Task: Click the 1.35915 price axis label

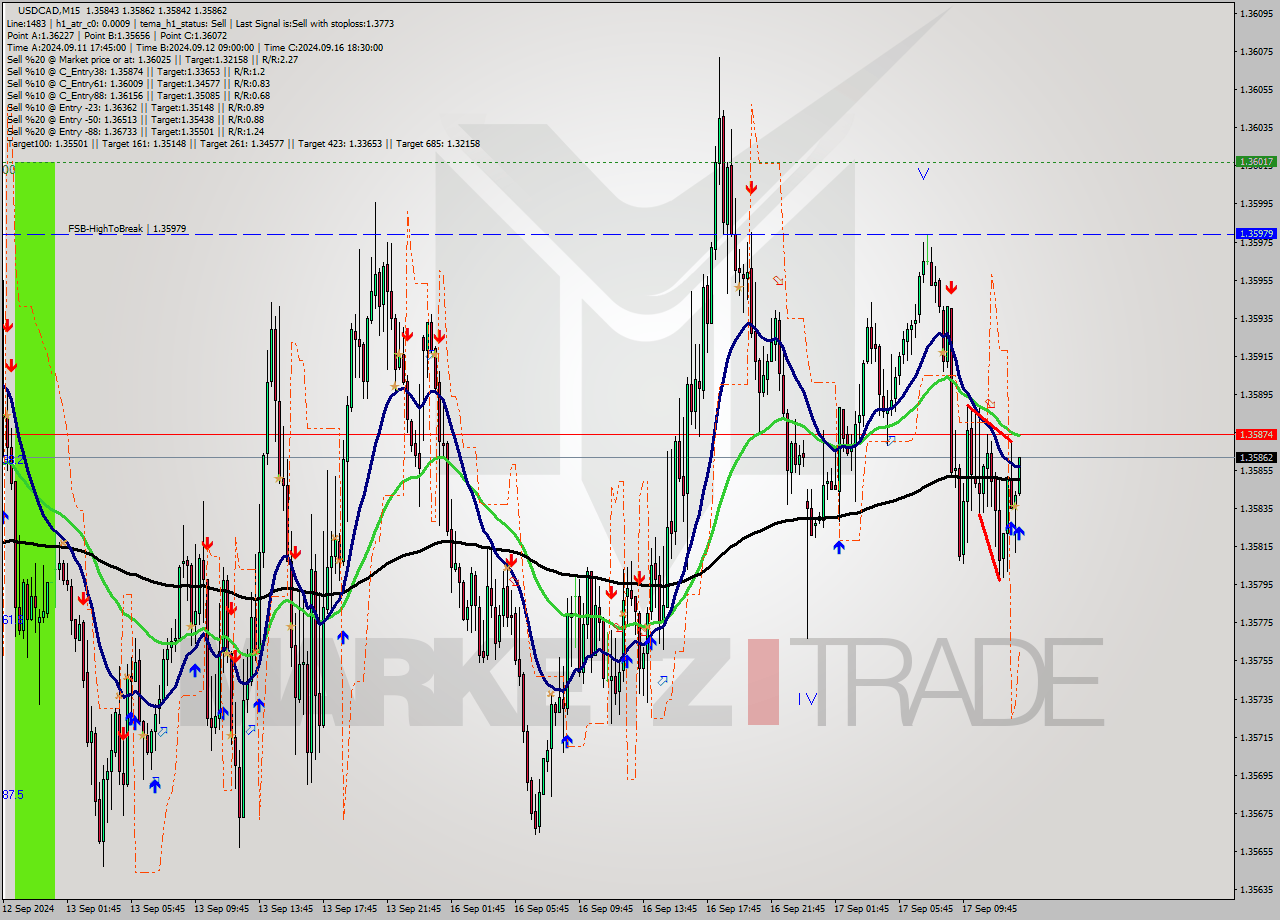Action: [x=1256, y=356]
